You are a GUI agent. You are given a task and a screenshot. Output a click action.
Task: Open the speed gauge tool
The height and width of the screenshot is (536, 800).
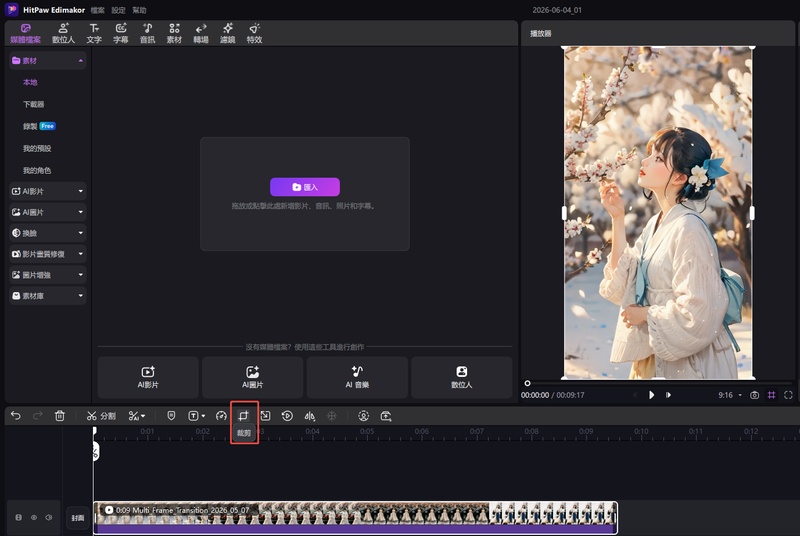[221, 416]
